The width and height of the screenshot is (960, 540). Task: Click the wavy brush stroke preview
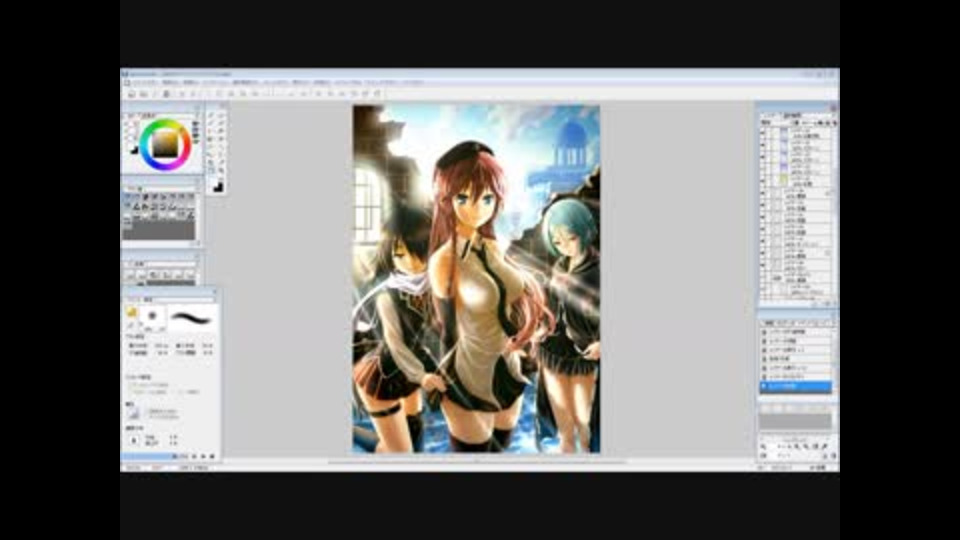tap(191, 317)
